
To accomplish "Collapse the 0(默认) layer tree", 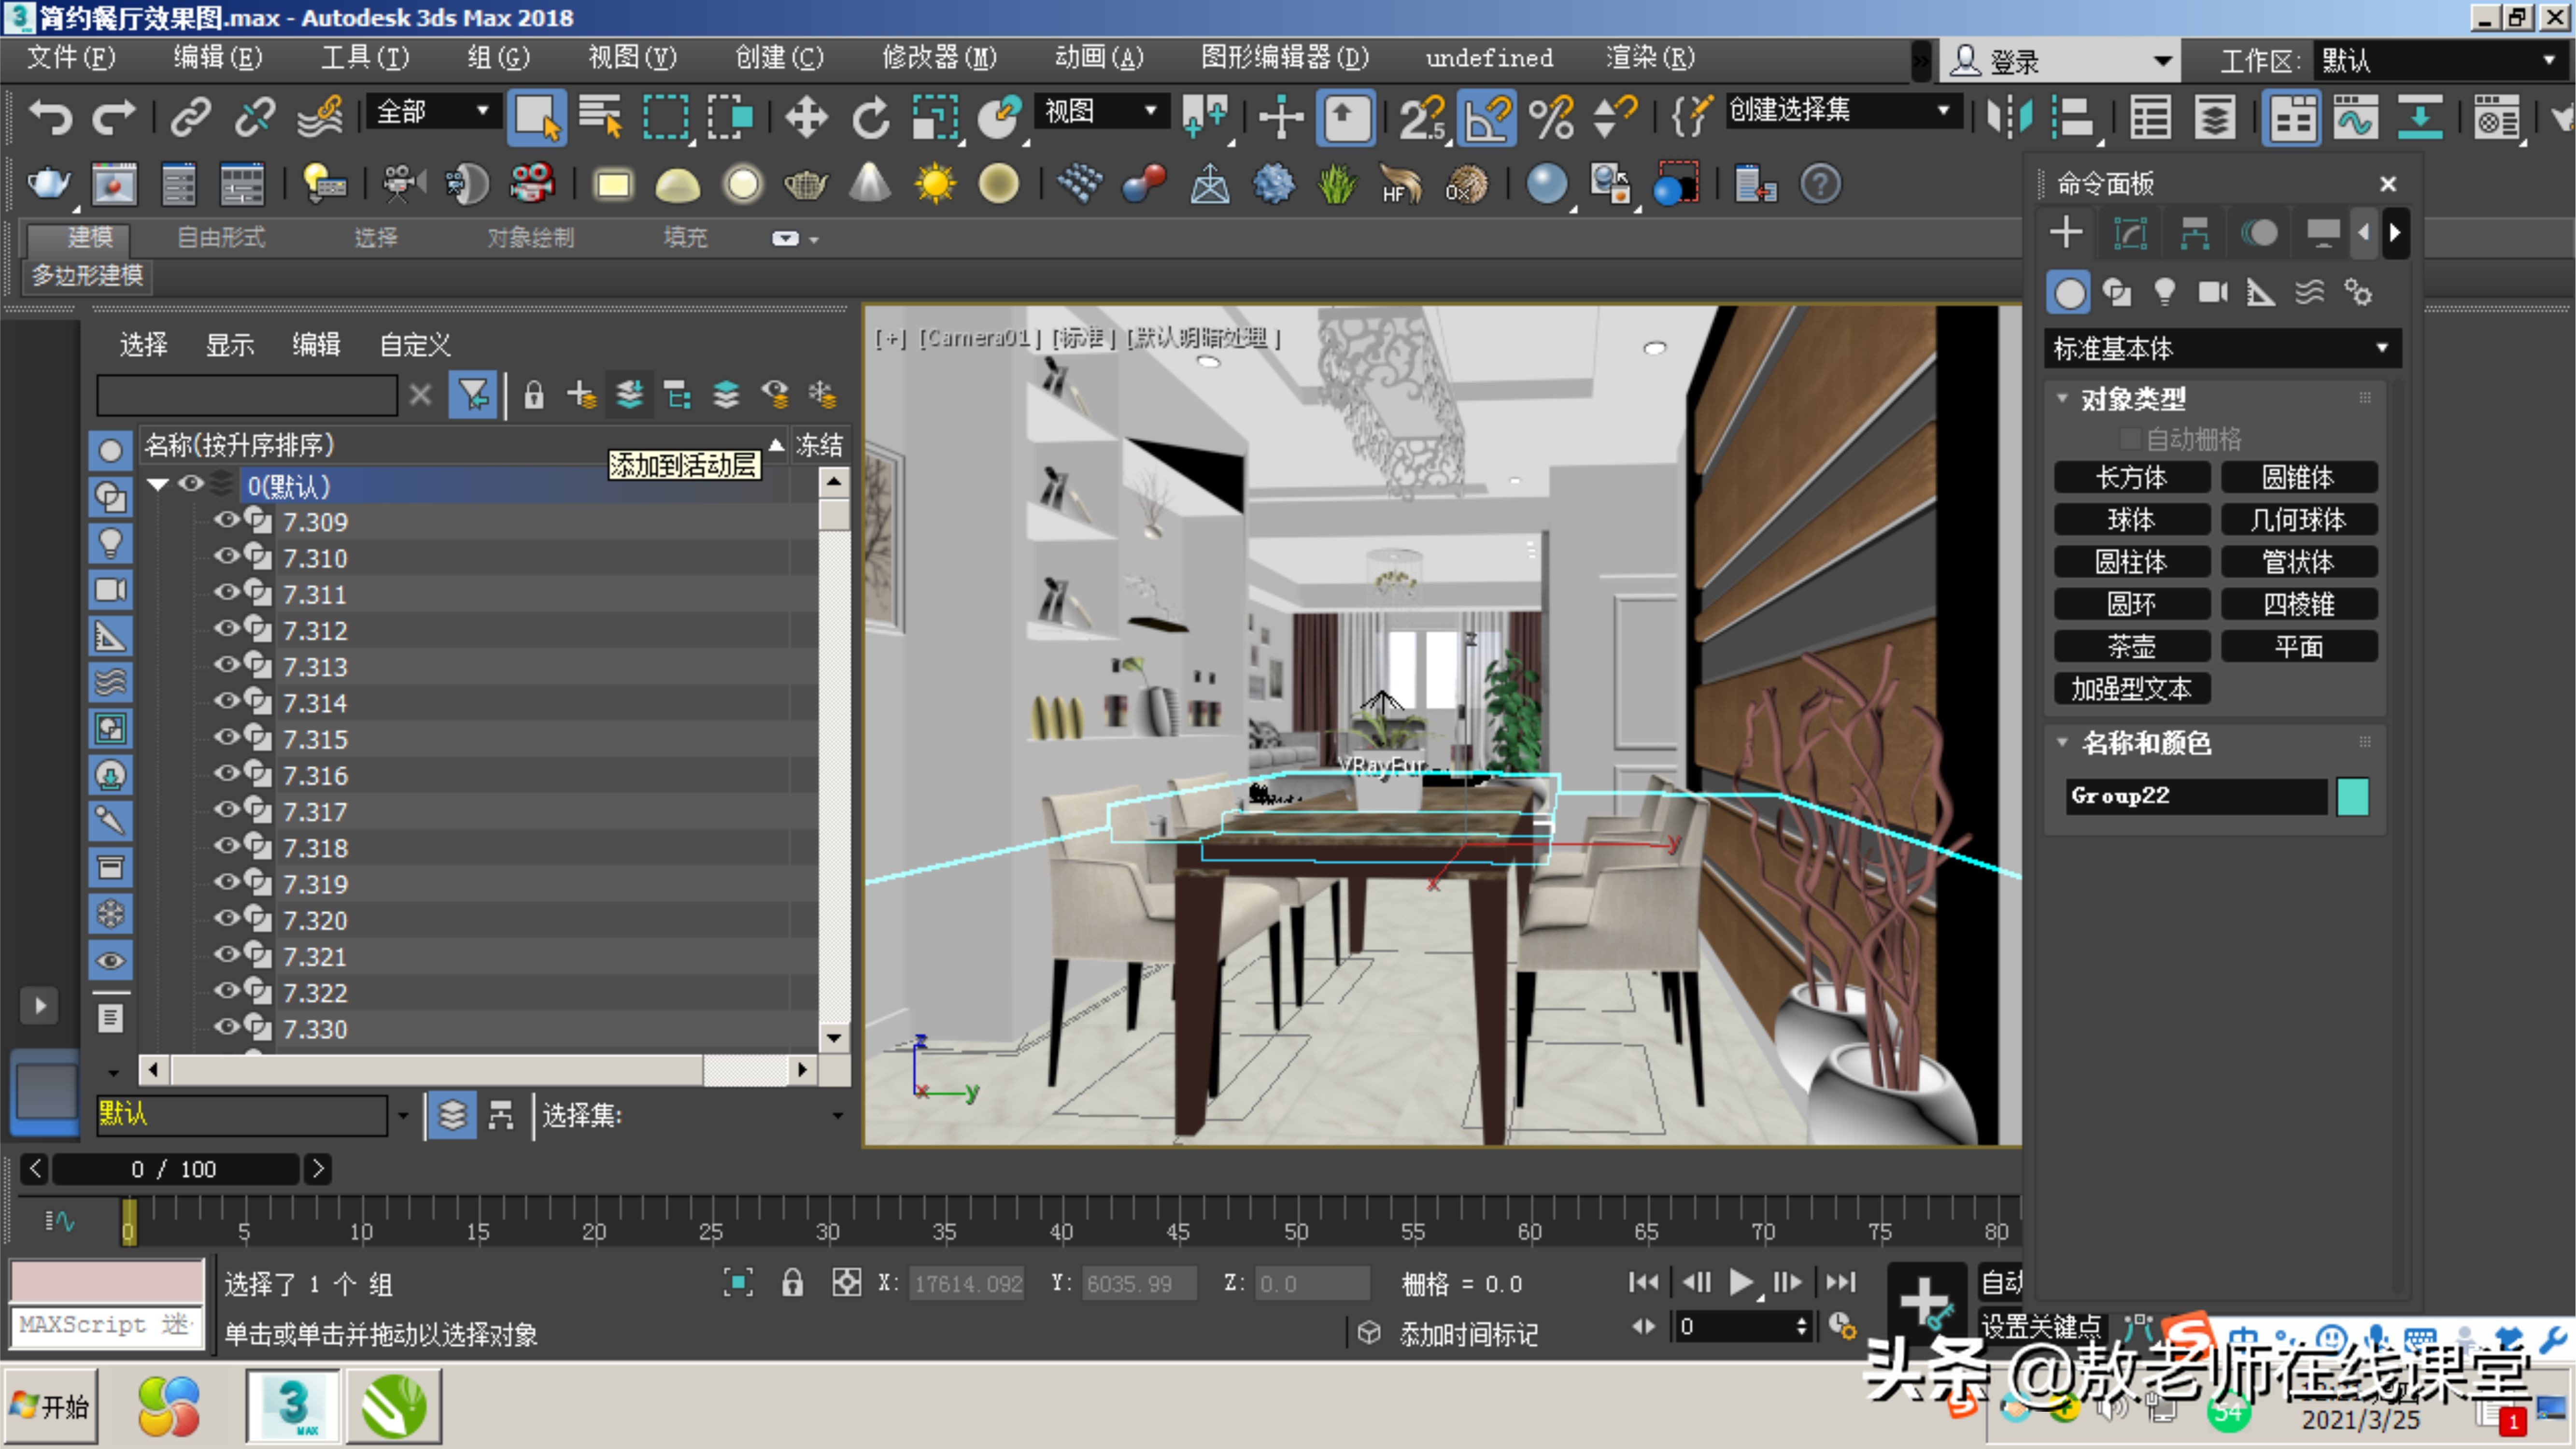I will tap(157, 484).
